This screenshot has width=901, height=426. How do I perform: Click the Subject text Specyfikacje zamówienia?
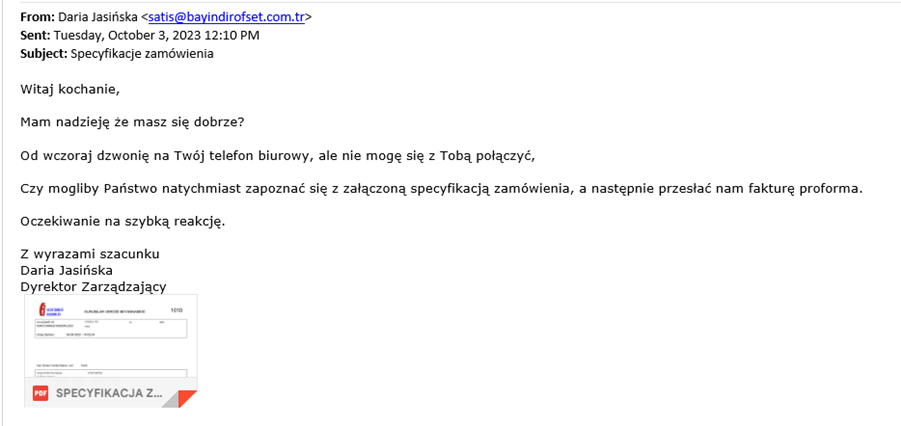coord(142,54)
